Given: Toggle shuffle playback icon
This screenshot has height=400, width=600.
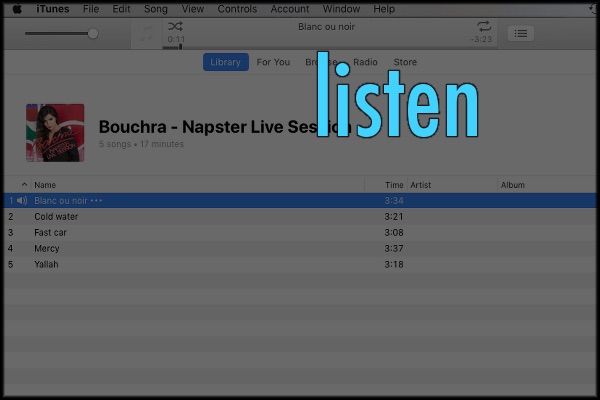Looking at the screenshot, I should coord(175,26).
